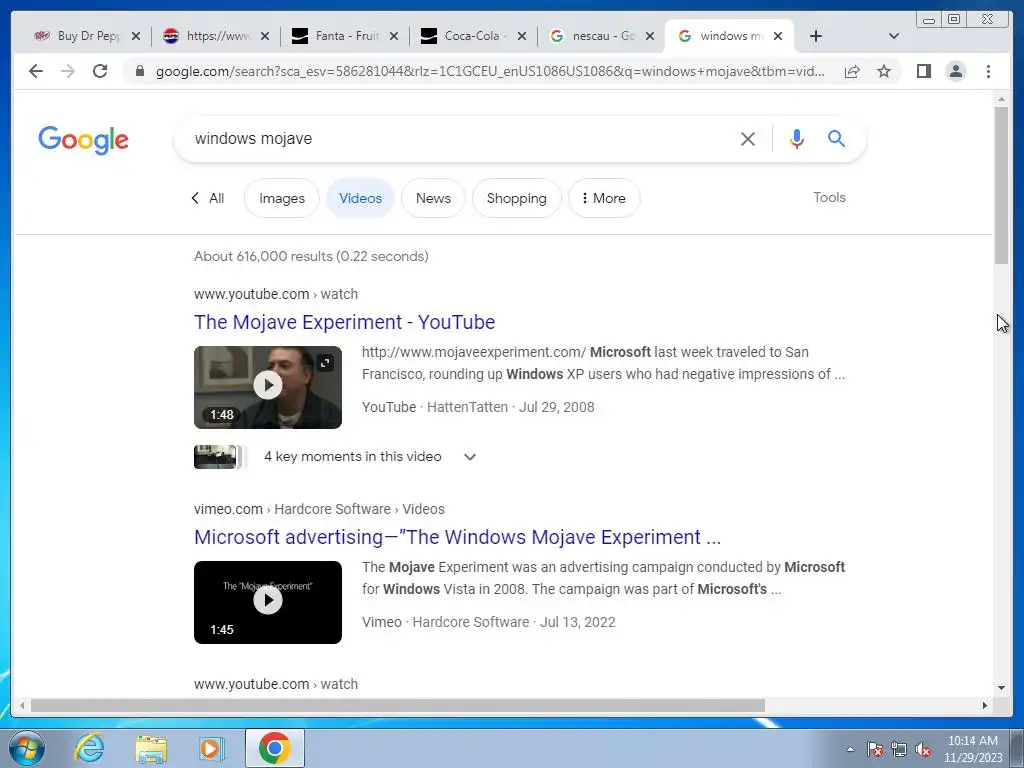Go back using browser back arrow
1024x768 pixels.
(x=36, y=71)
